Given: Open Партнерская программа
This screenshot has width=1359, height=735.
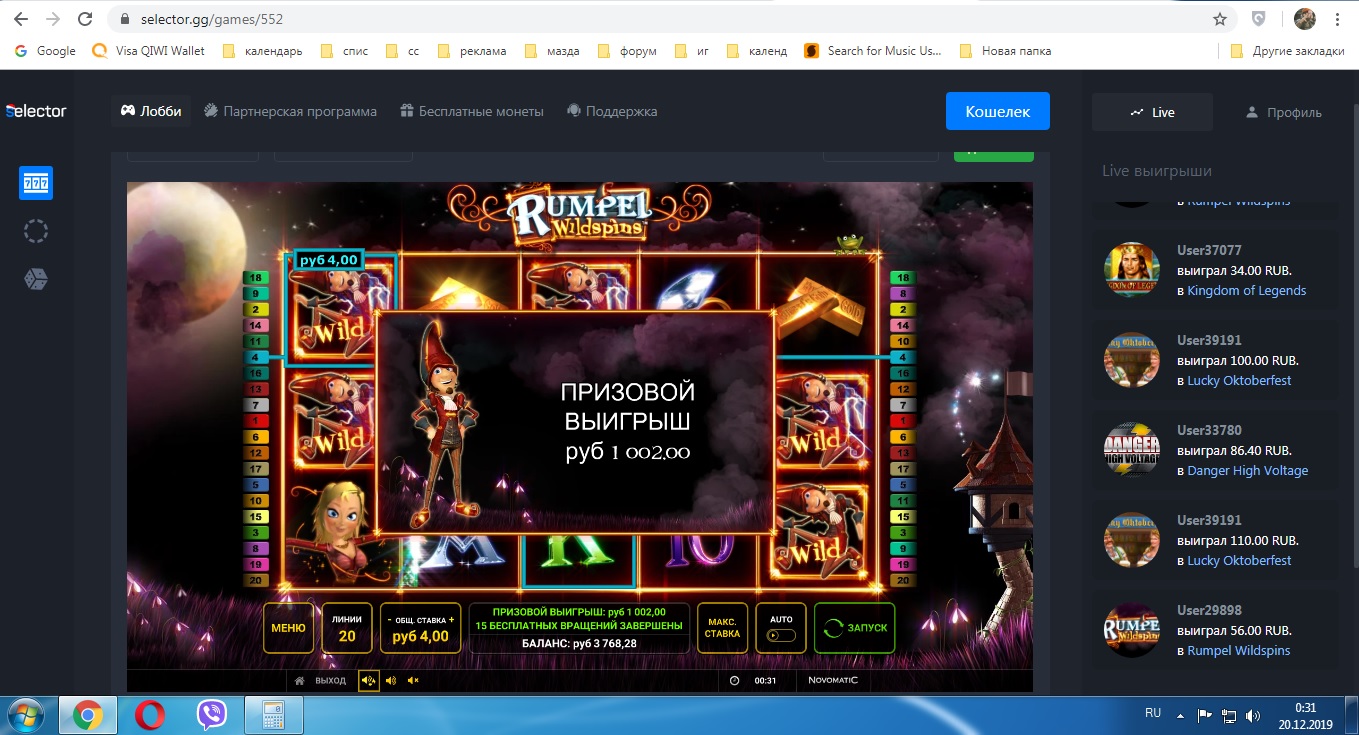Looking at the screenshot, I should tap(291, 111).
